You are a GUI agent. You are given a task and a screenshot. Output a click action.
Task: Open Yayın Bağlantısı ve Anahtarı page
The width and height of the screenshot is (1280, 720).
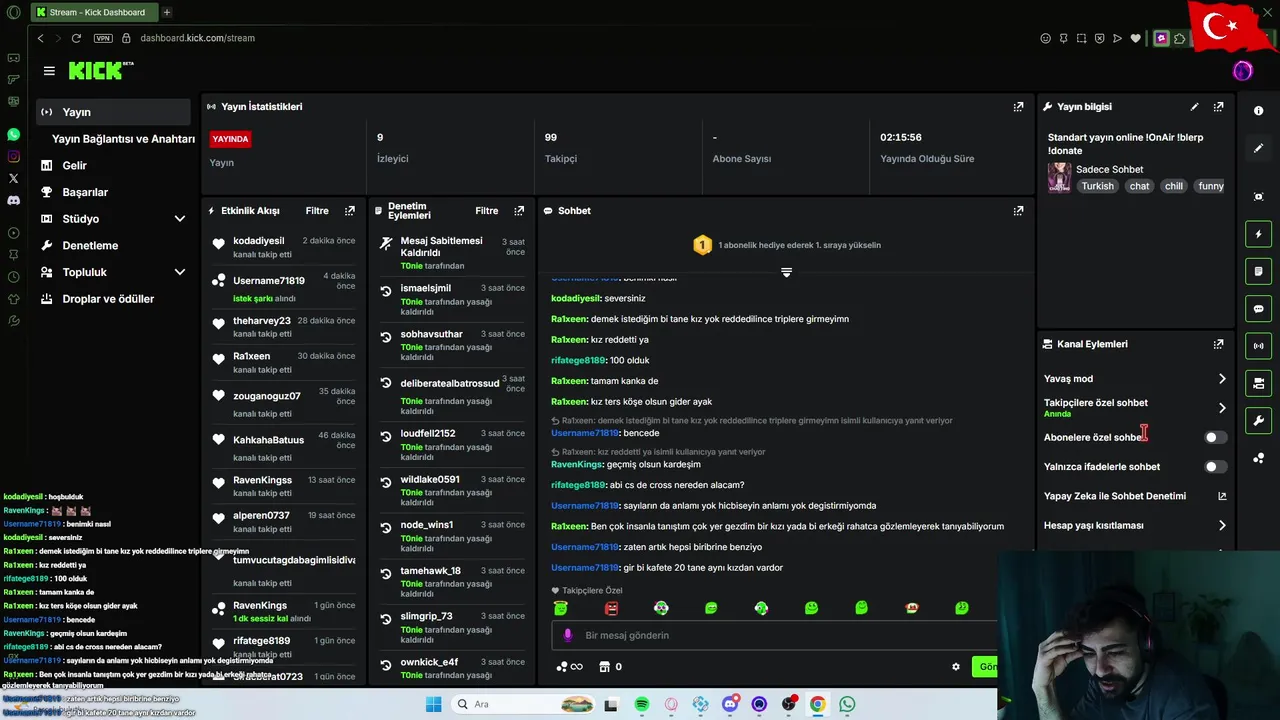click(123, 139)
